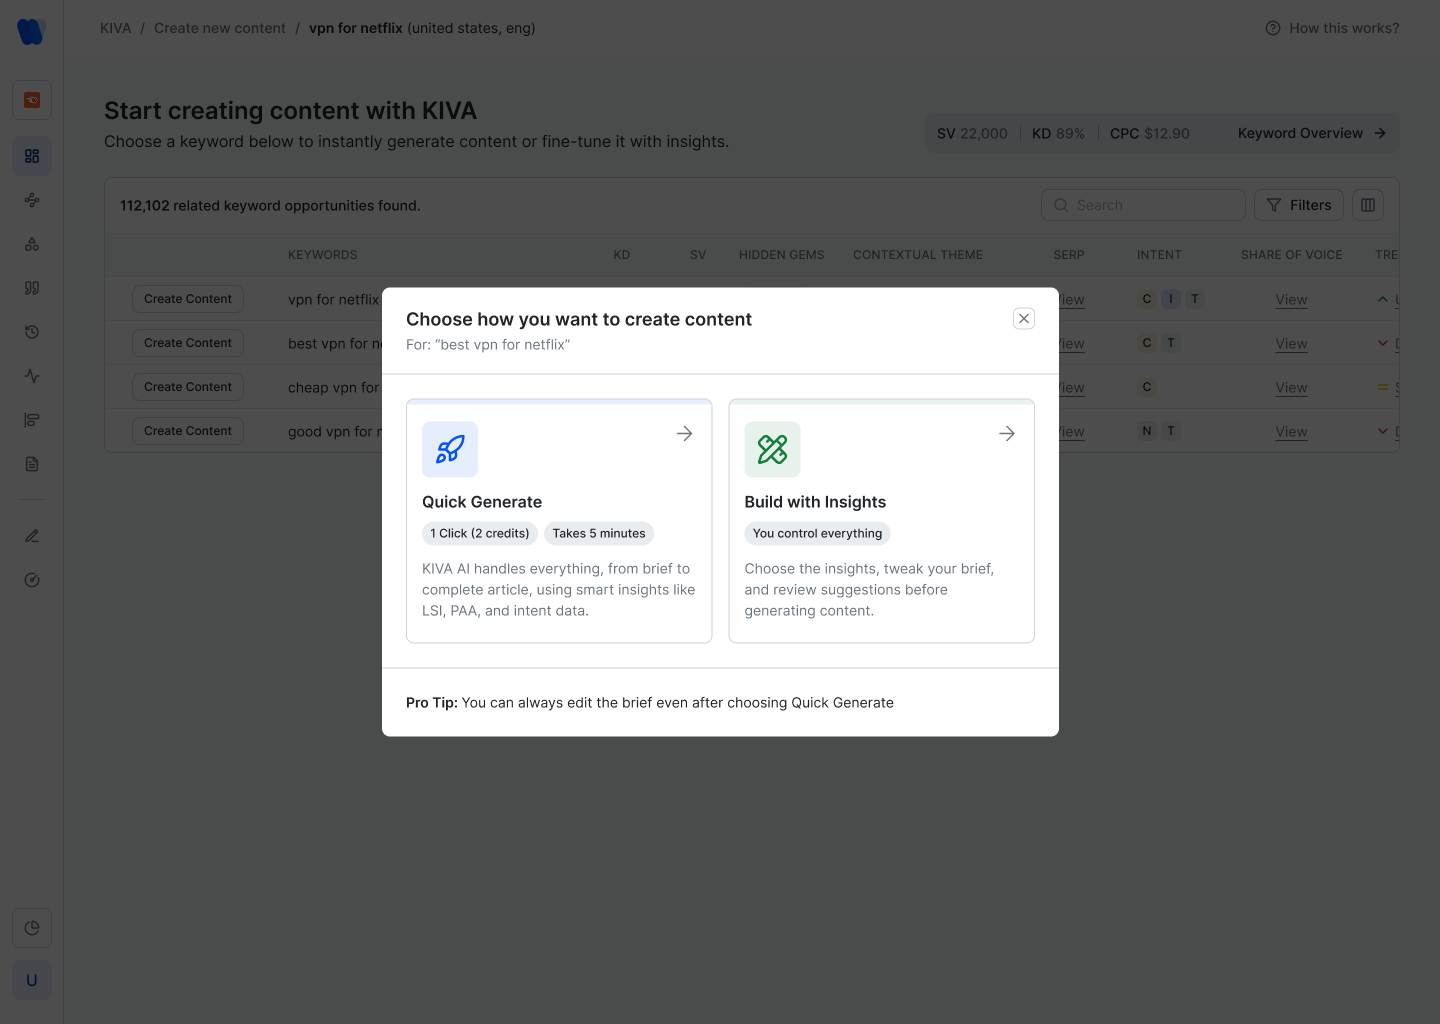Click the '1 Click (2 credits)' tag

point(480,533)
